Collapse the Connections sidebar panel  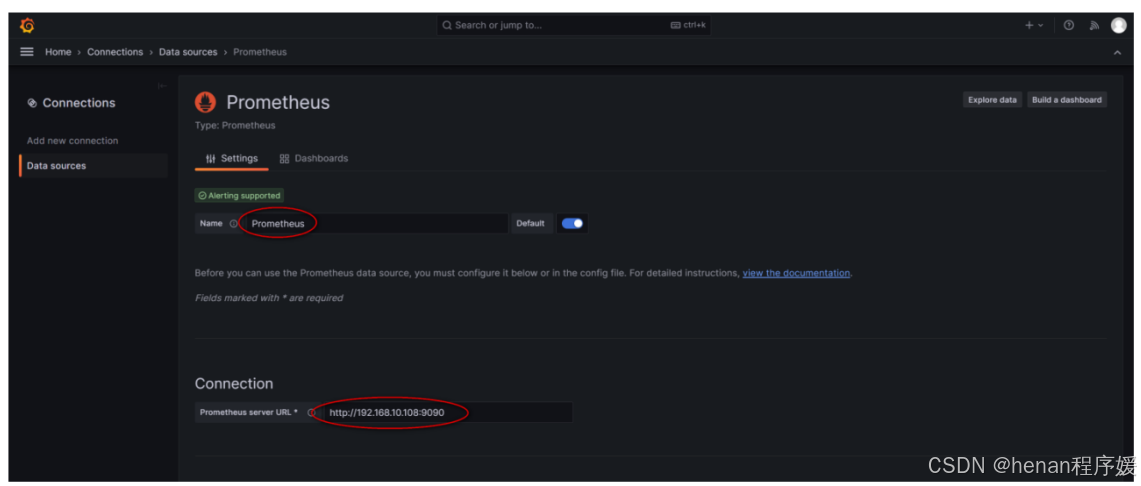(x=162, y=86)
